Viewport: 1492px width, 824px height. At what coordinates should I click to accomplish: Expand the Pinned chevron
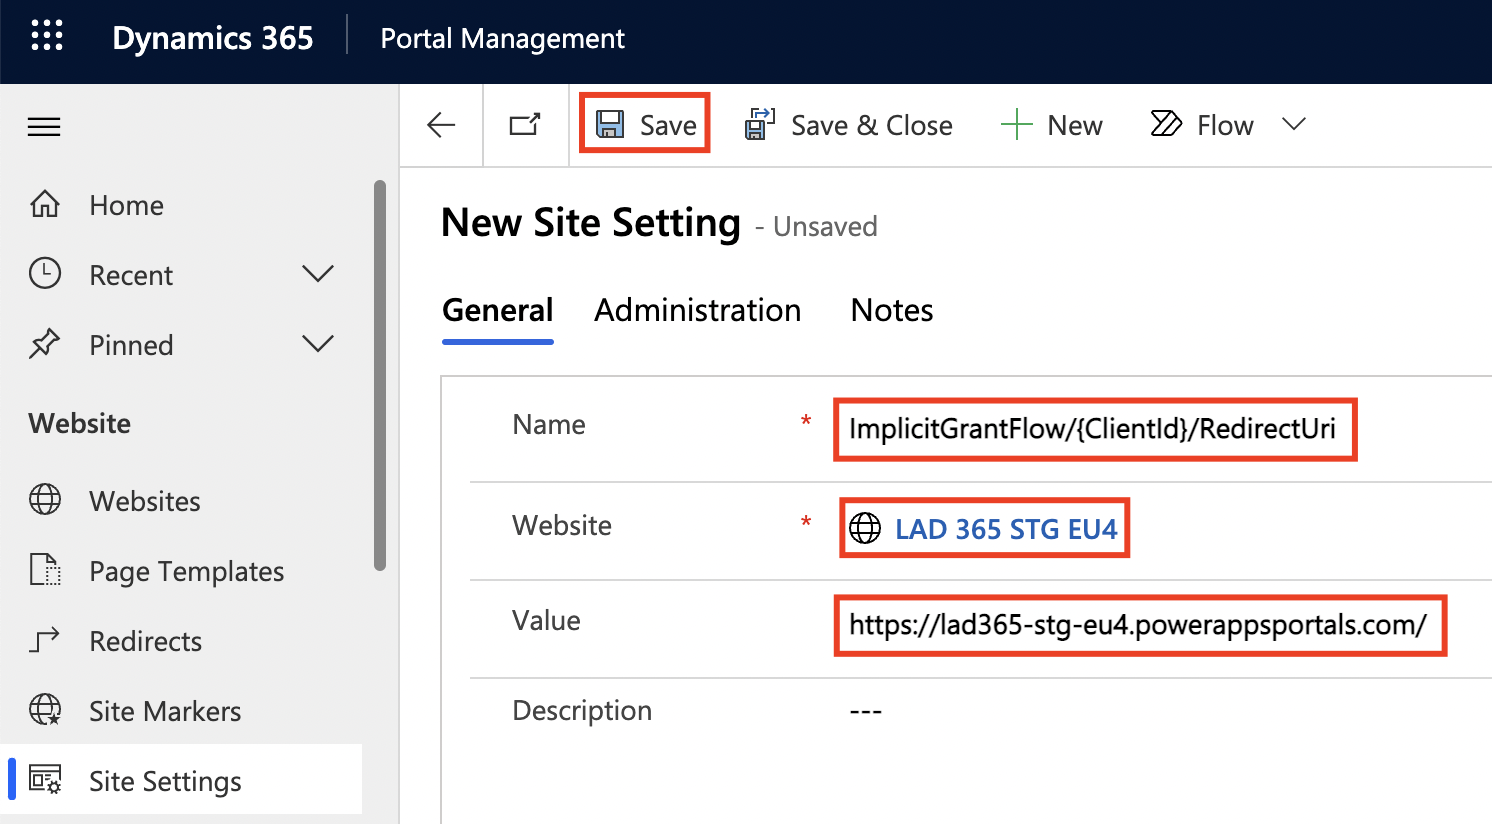click(x=318, y=344)
